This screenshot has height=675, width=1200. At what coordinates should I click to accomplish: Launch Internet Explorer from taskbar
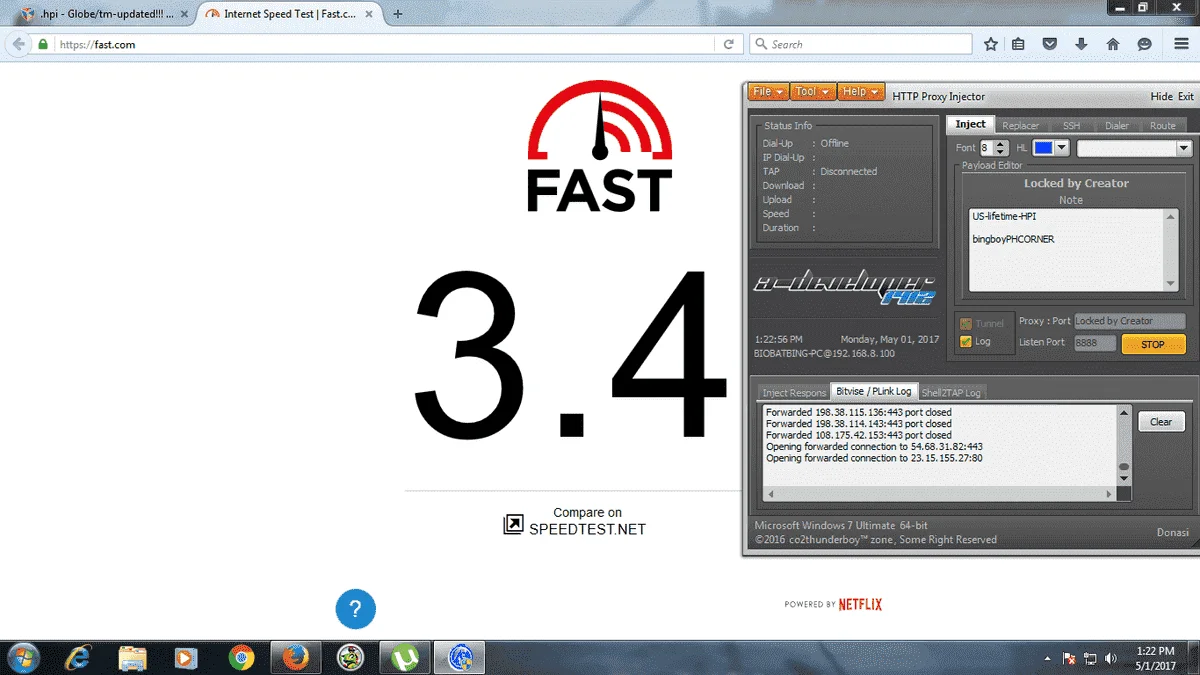pos(79,657)
